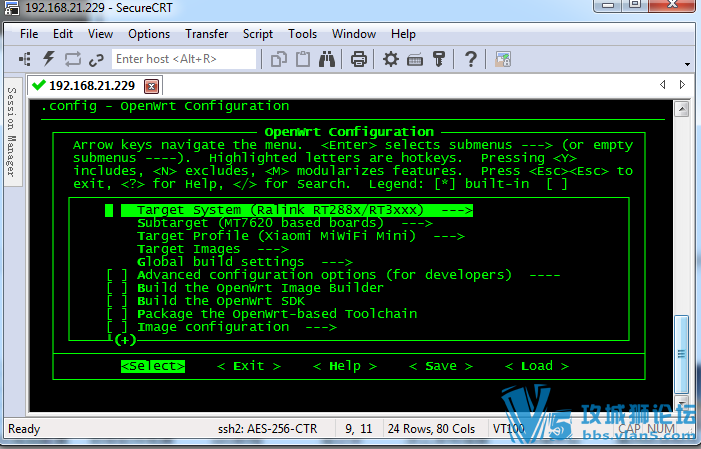Click the Help question mark icon
Screen dimensions: 701x449
[470, 59]
